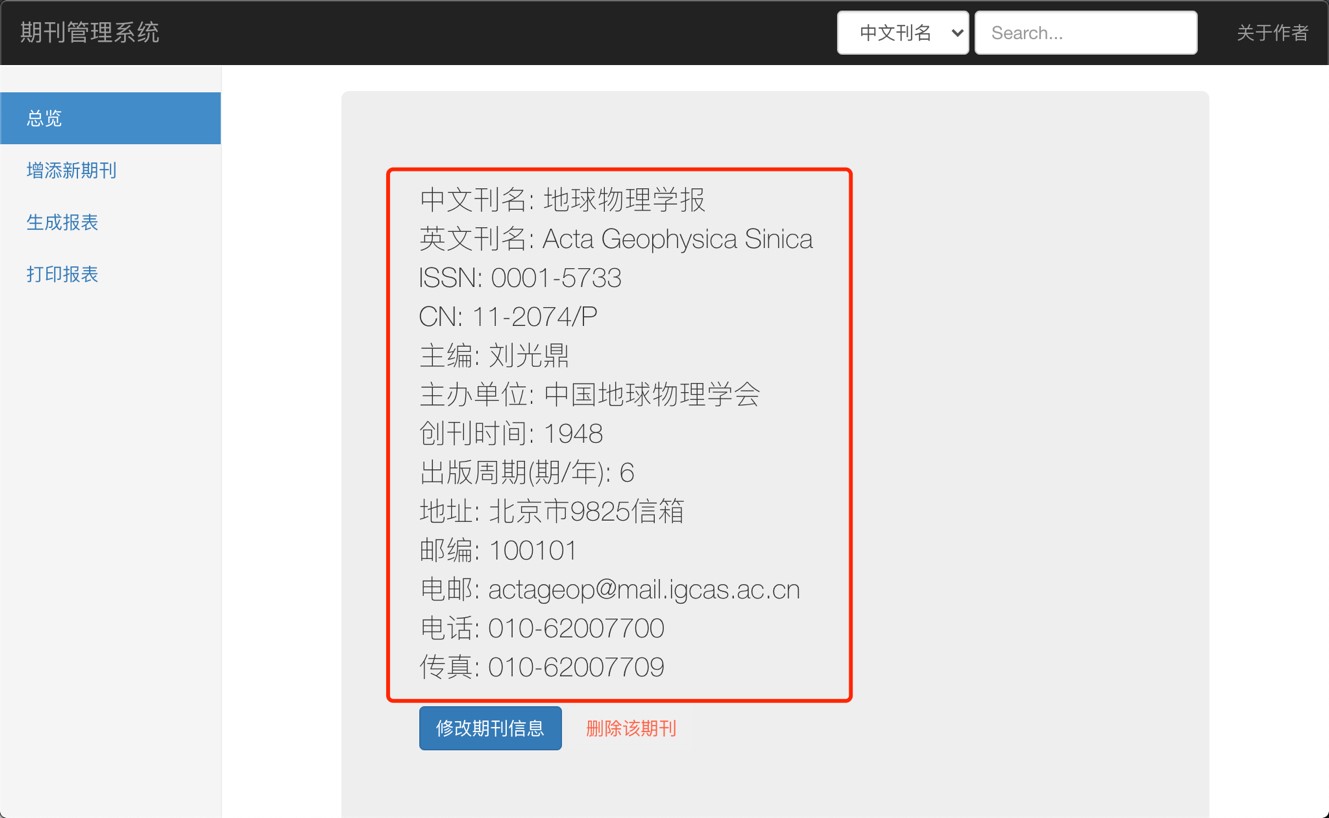Open the 中文刊名 search type dropdown
Image resolution: width=1329 pixels, height=818 pixels.
(x=903, y=33)
